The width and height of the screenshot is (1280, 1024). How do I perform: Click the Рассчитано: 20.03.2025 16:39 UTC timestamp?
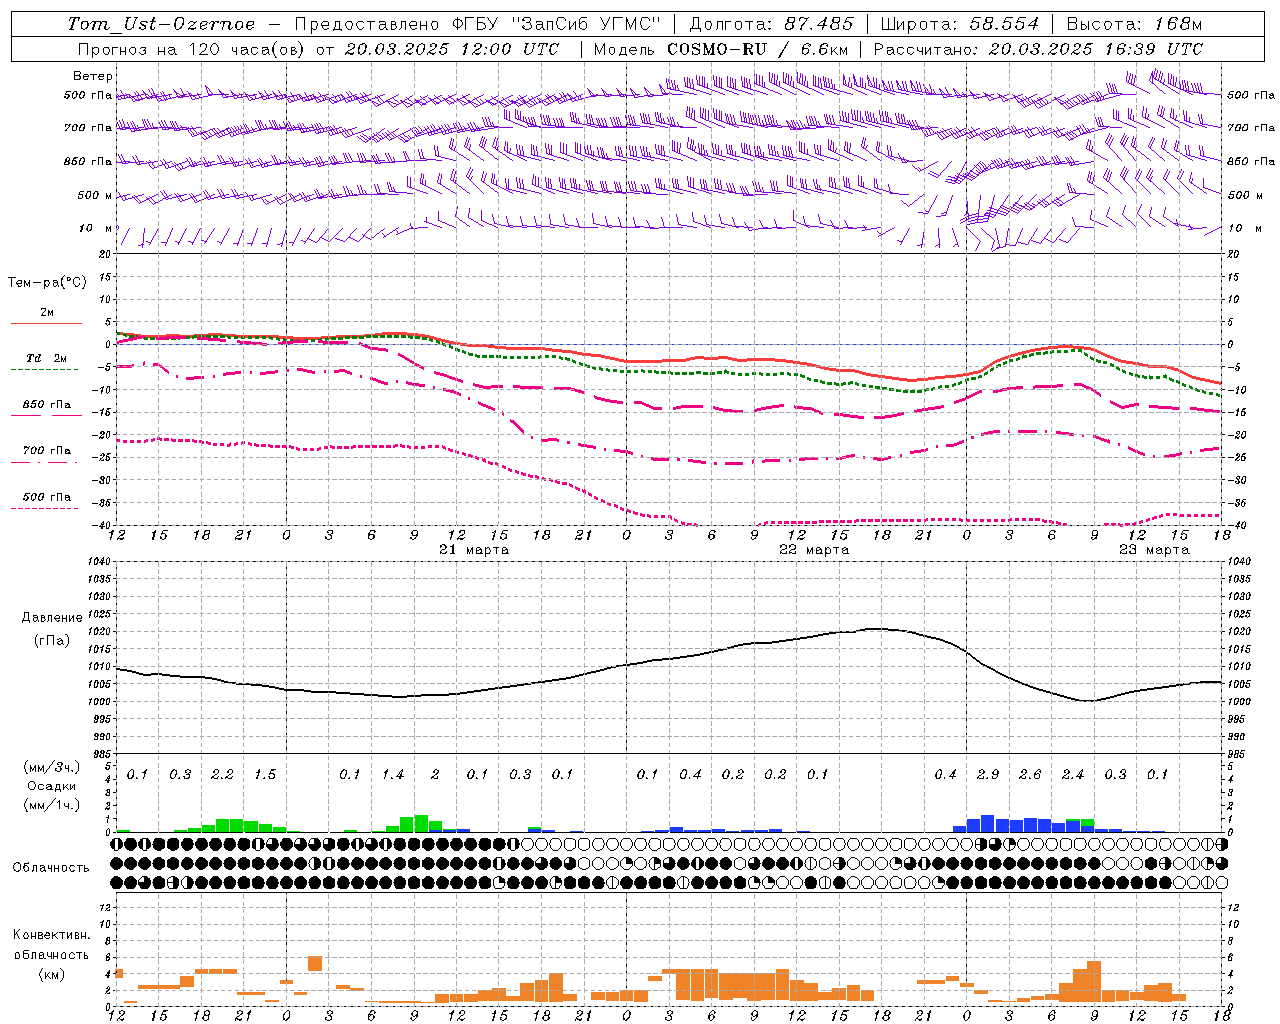pos(1038,49)
